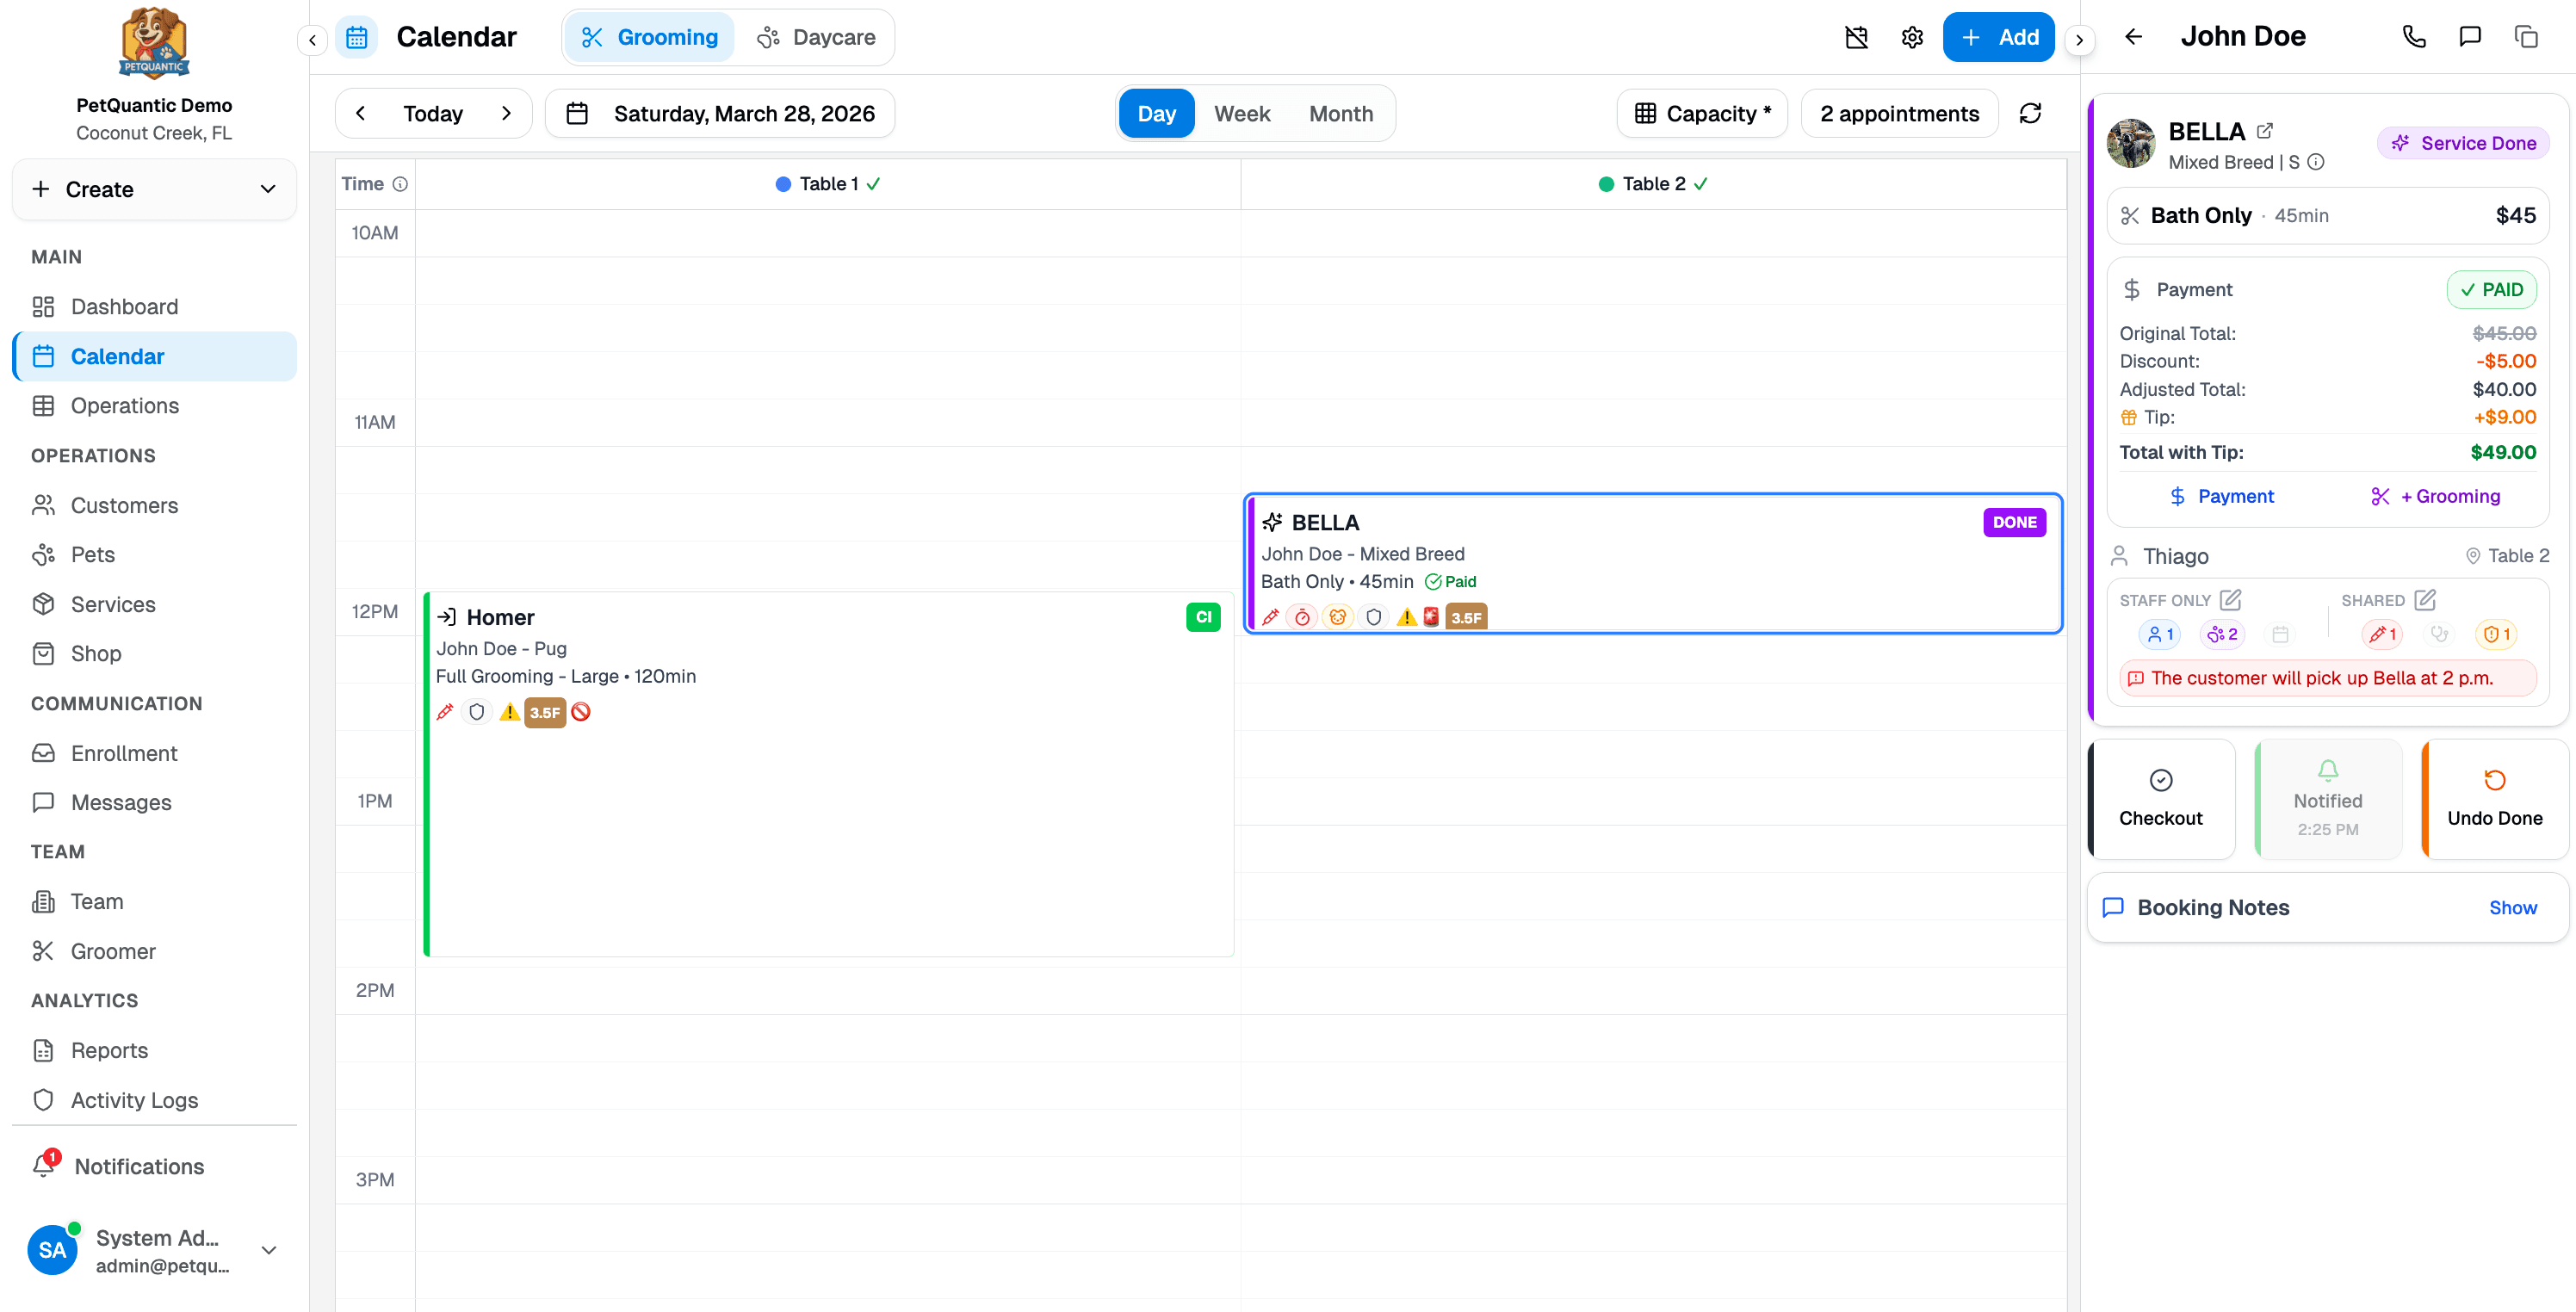
Task: Click the + Grooming link
Action: [x=2434, y=496]
